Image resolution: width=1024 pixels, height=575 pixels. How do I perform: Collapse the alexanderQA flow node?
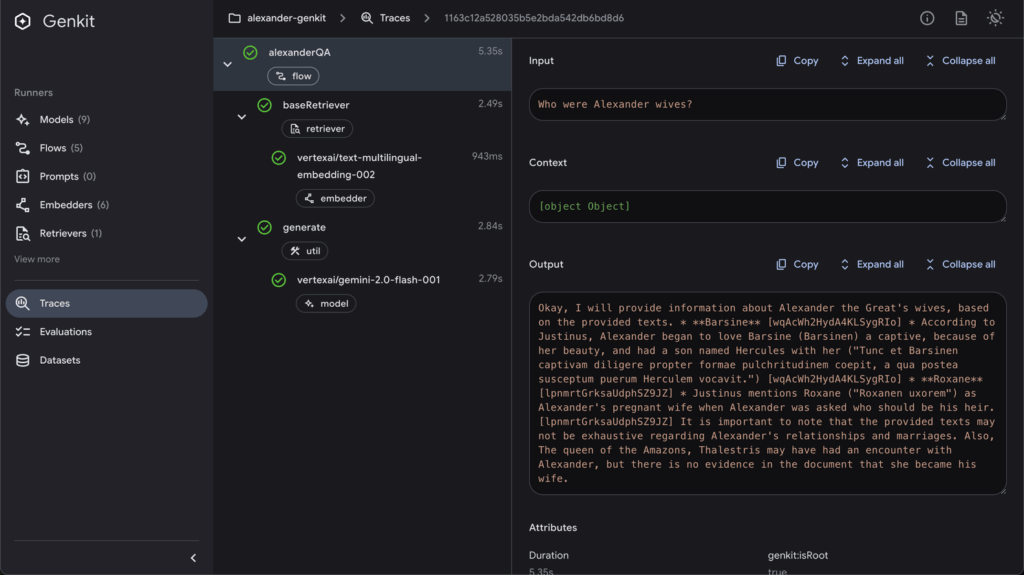pos(227,64)
